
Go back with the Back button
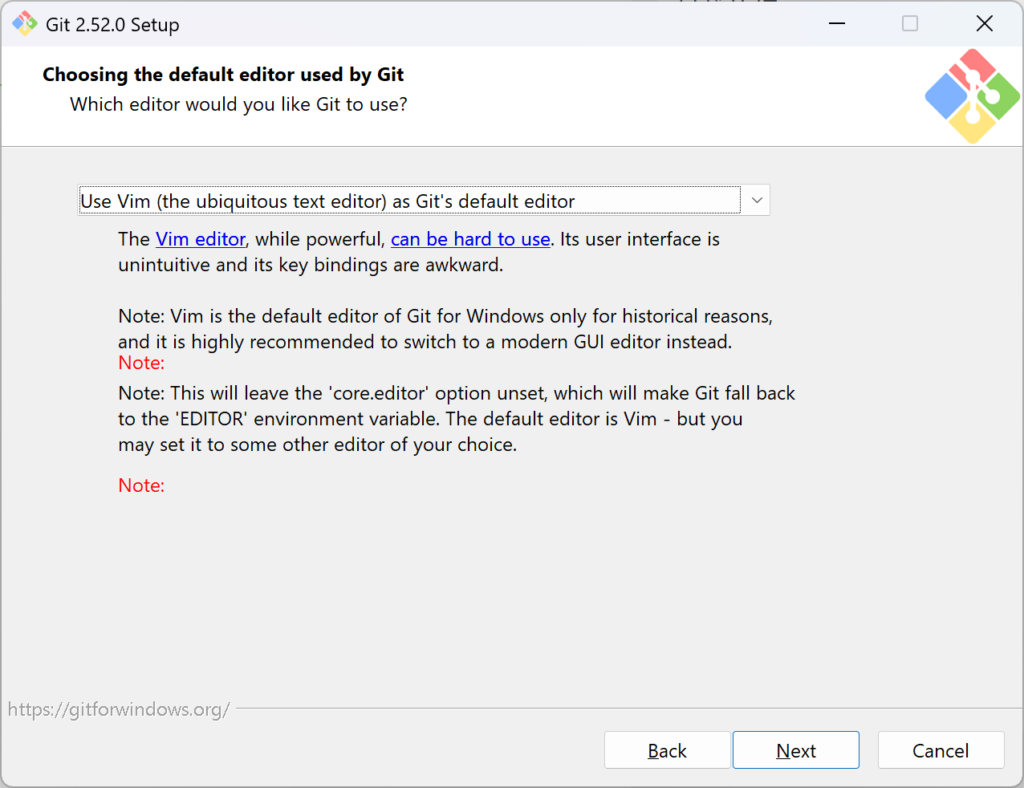coord(667,750)
